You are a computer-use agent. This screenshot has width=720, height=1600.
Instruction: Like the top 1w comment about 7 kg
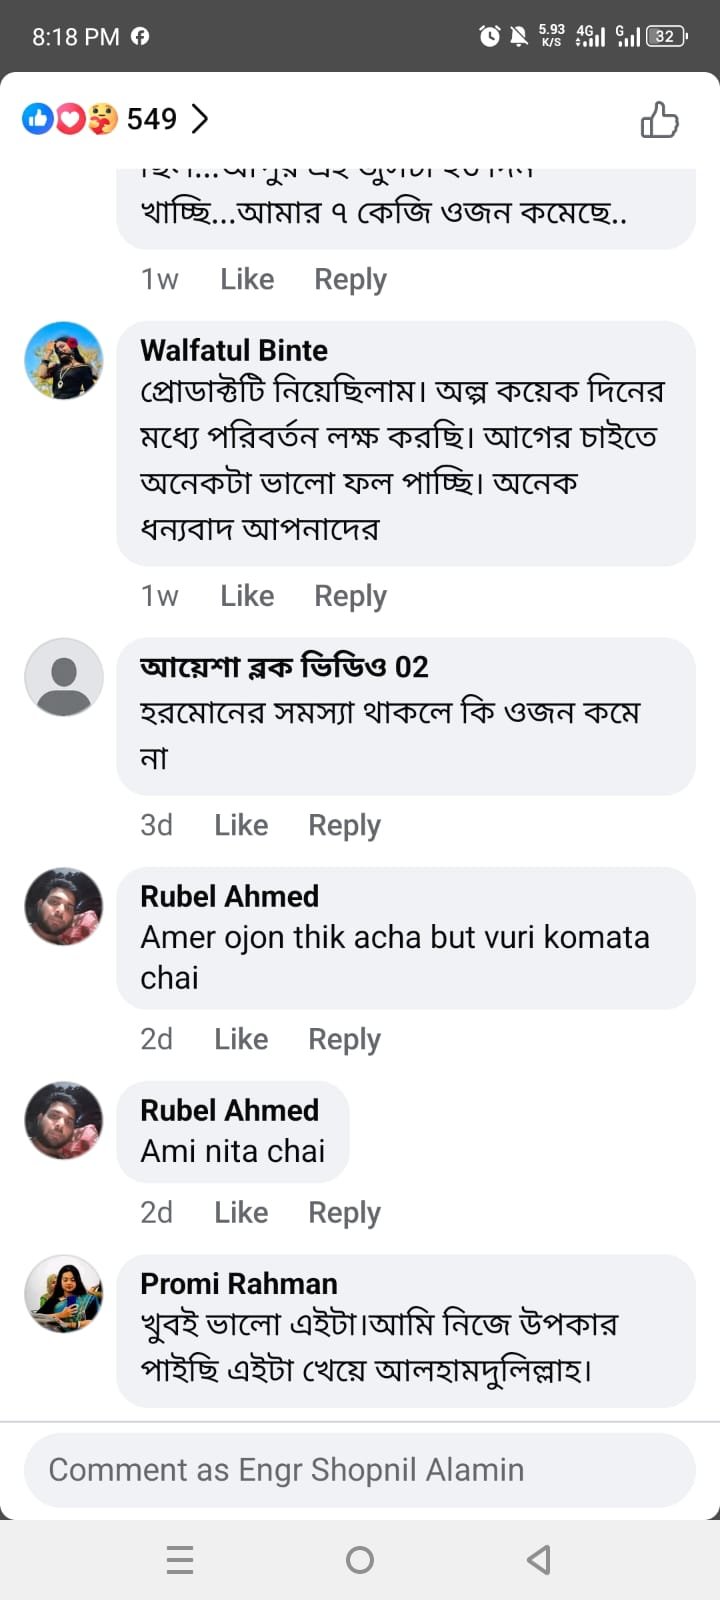247,279
